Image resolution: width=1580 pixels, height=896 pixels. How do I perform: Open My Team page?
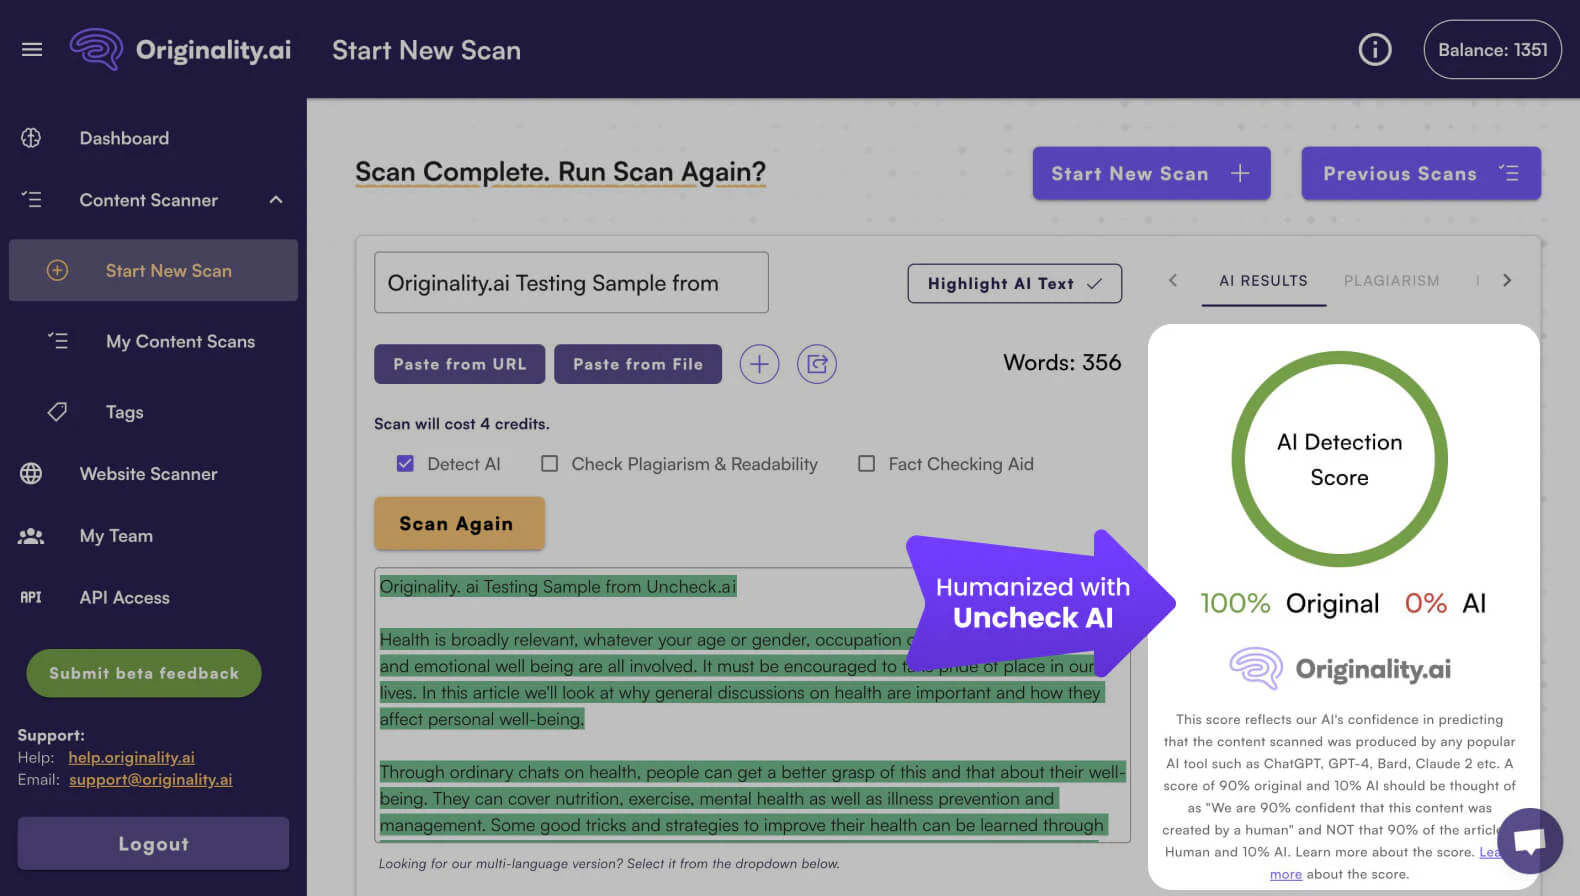116,536
